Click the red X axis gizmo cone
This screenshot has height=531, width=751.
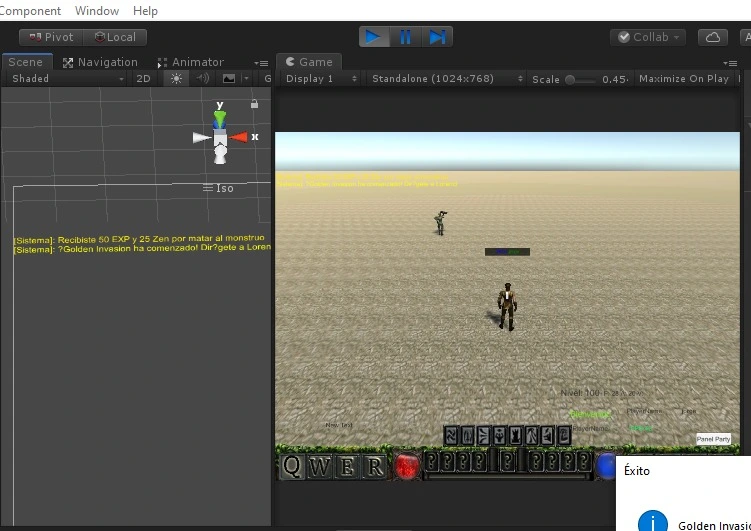pyautogui.click(x=239, y=137)
